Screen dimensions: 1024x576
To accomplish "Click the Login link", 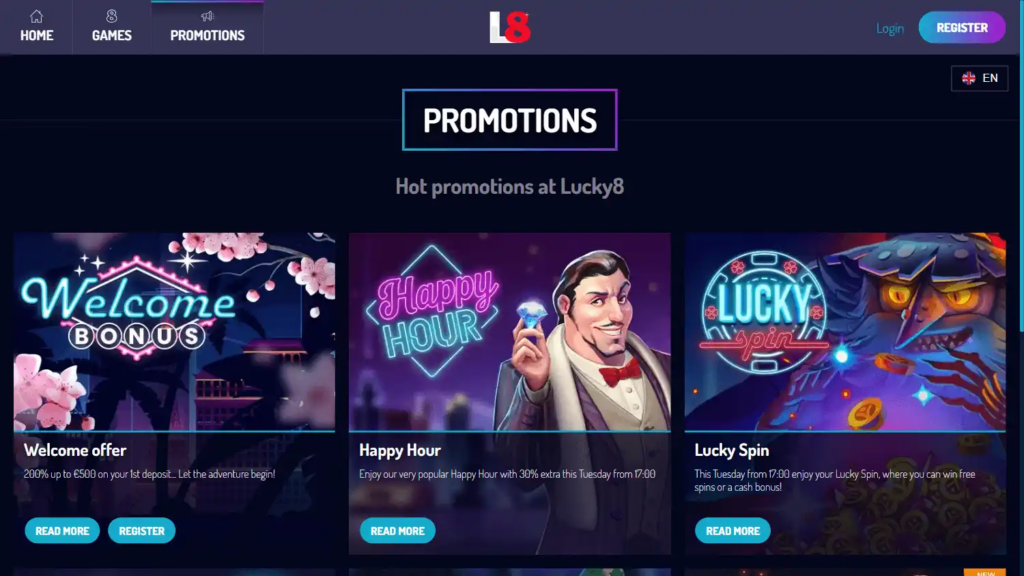I will coord(889,28).
